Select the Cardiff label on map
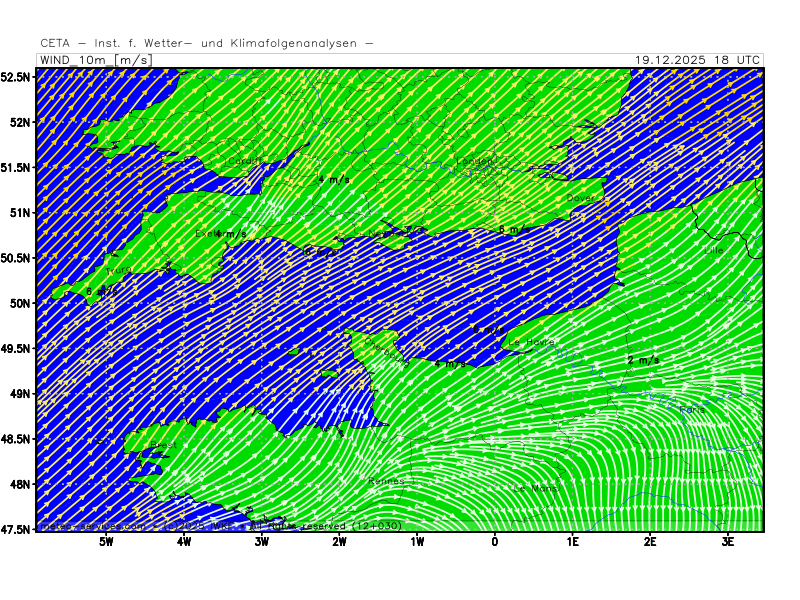The height and width of the screenshot is (600, 800). [x=245, y=160]
